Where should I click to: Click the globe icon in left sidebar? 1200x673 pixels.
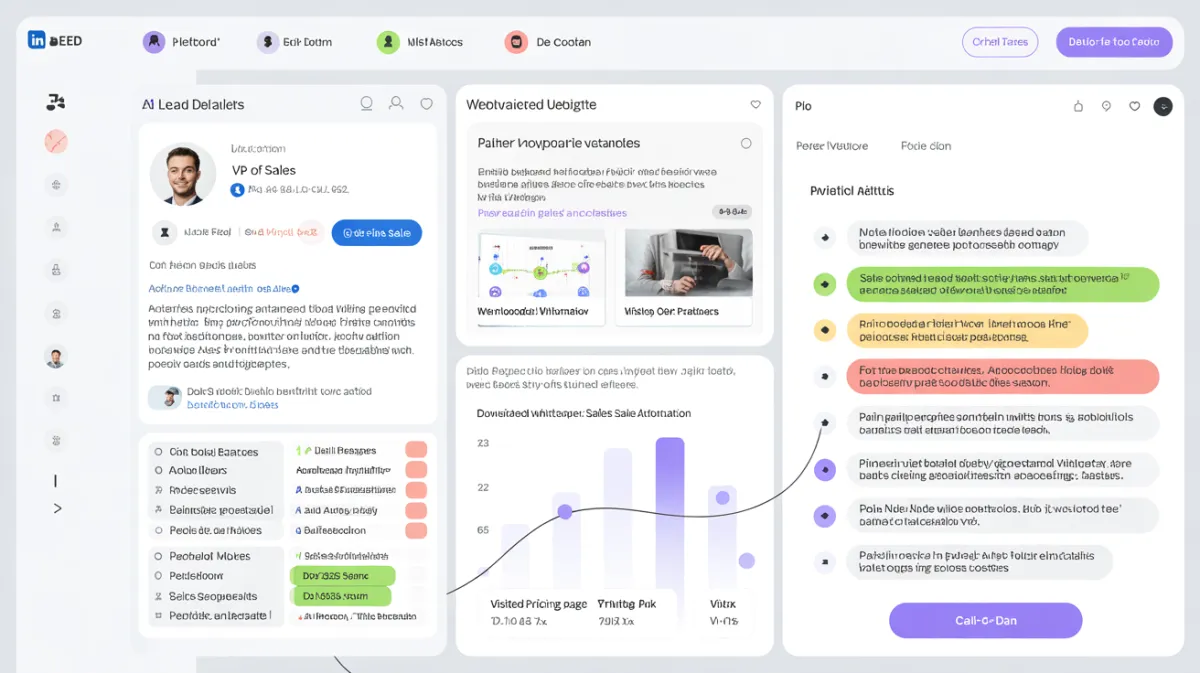click(x=56, y=184)
